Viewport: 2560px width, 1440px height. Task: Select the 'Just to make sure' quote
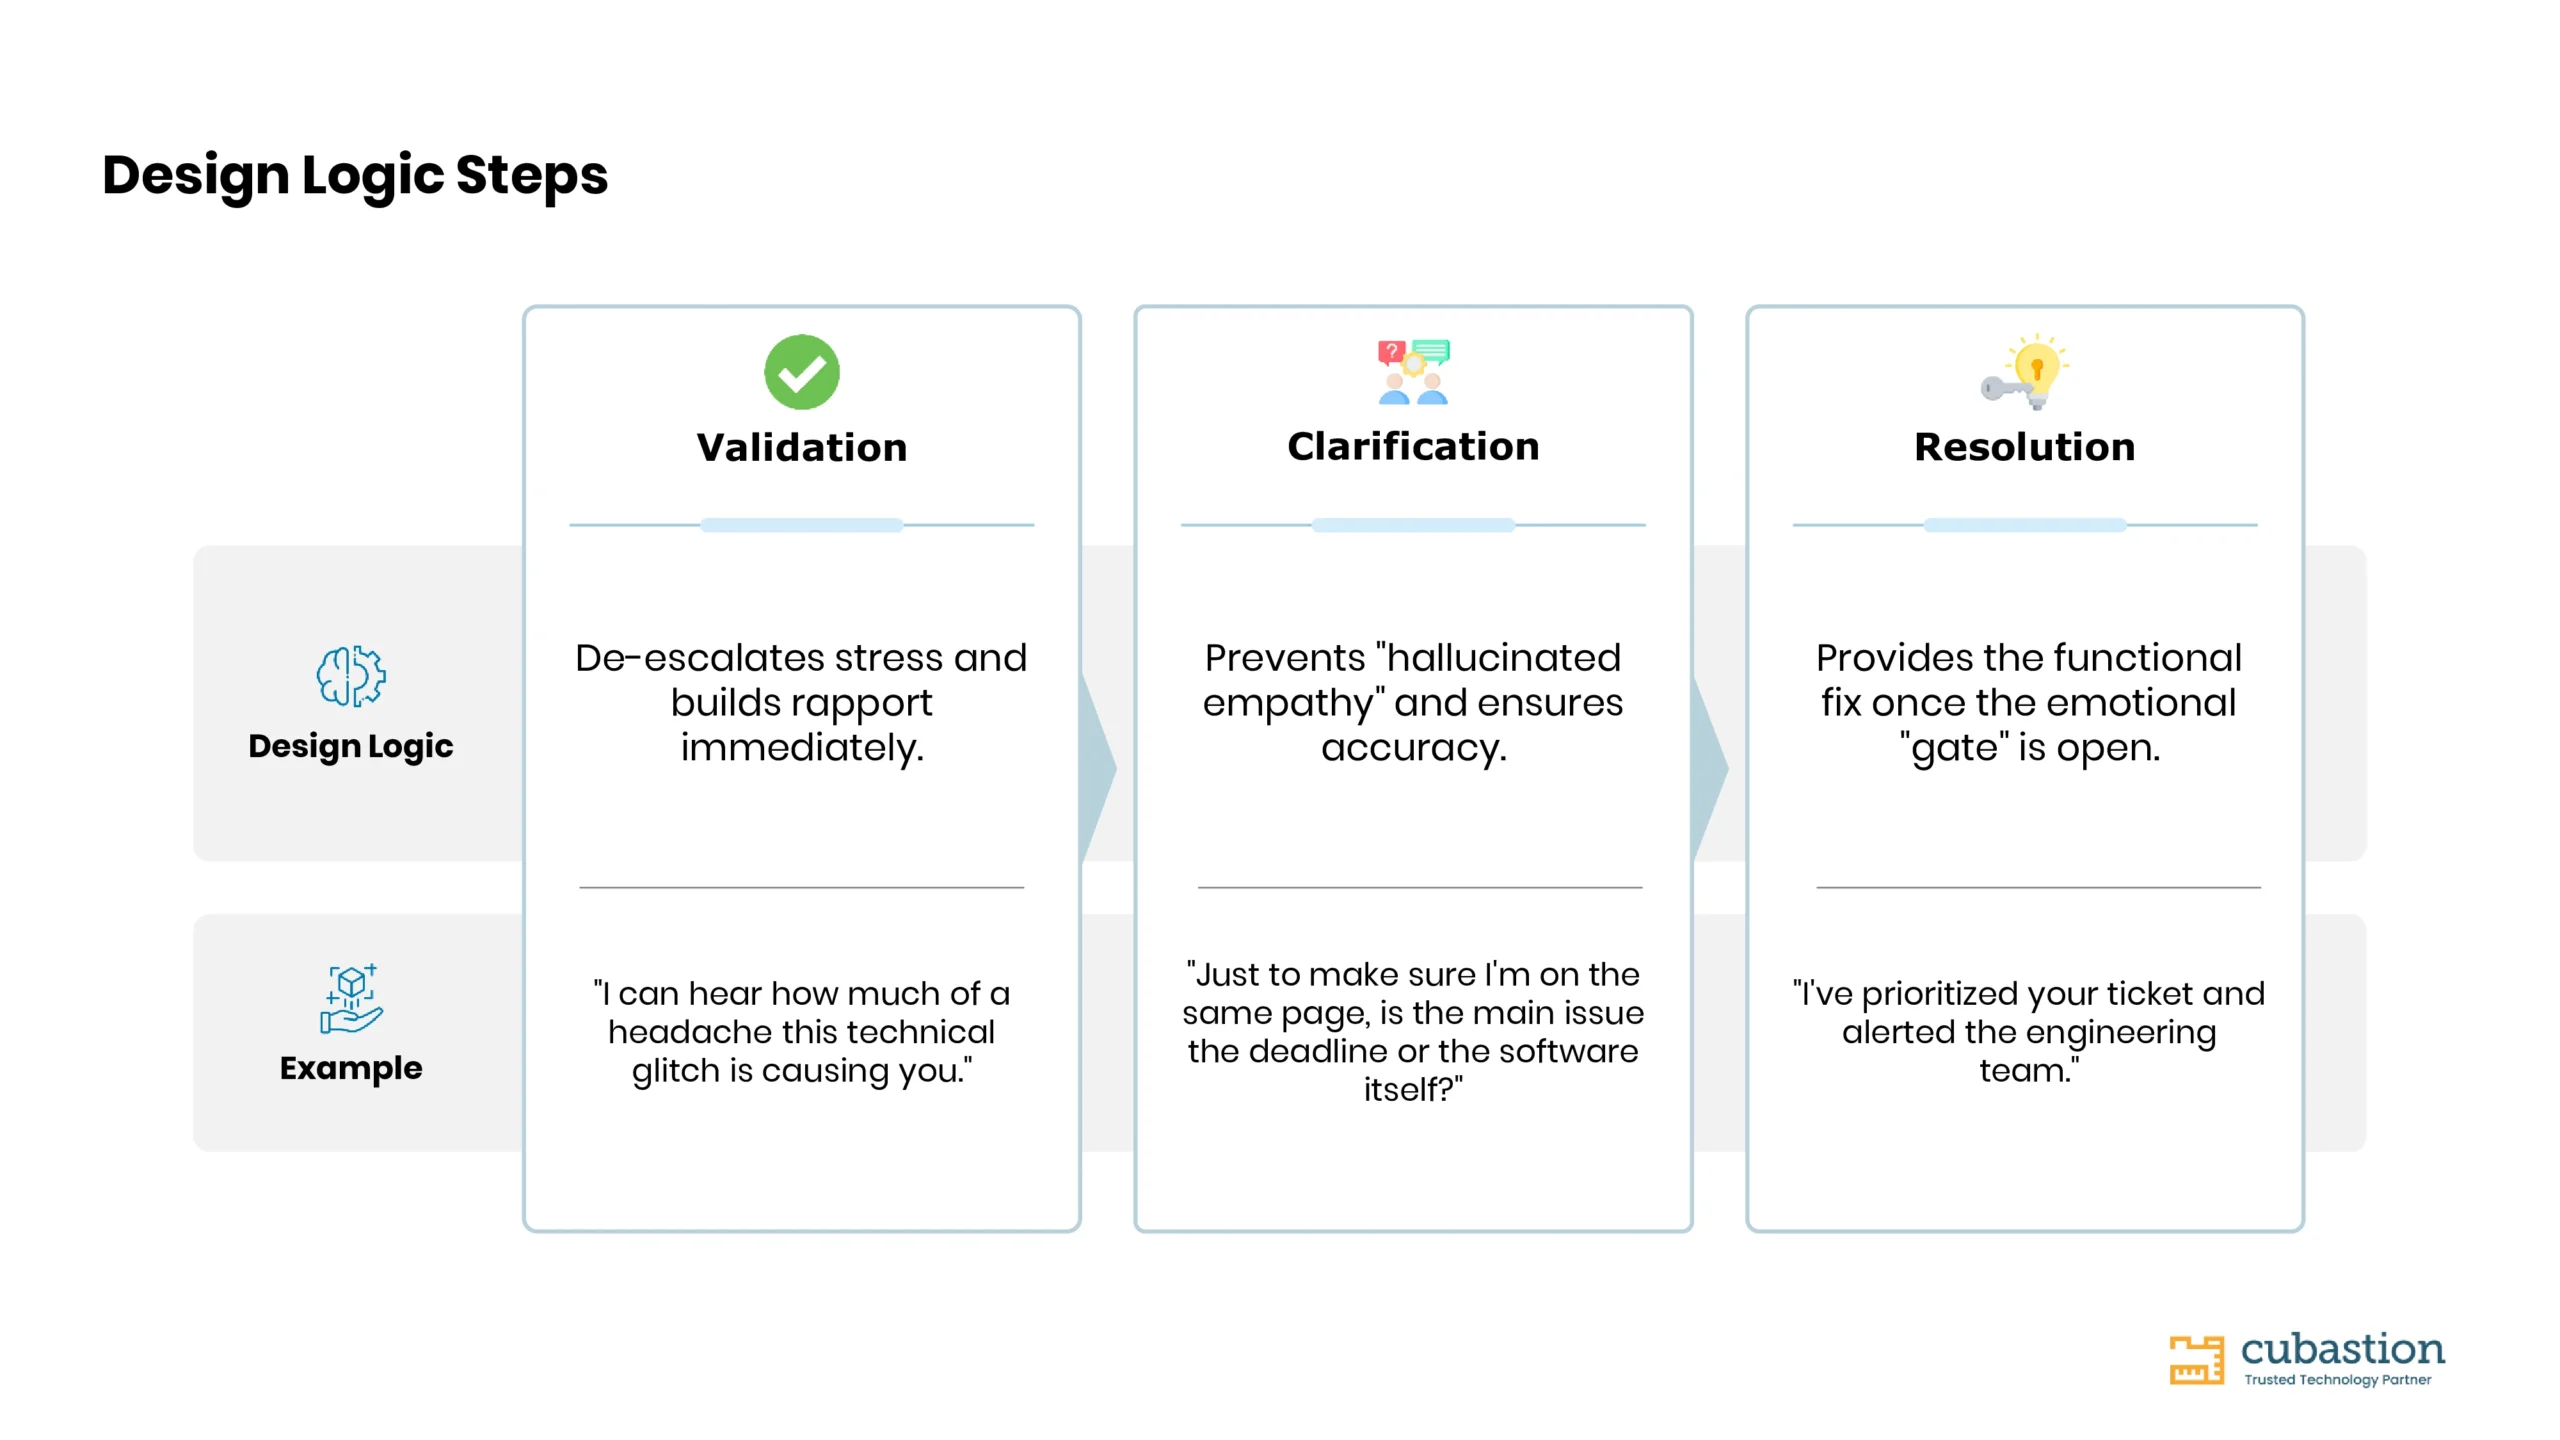pos(1413,1032)
